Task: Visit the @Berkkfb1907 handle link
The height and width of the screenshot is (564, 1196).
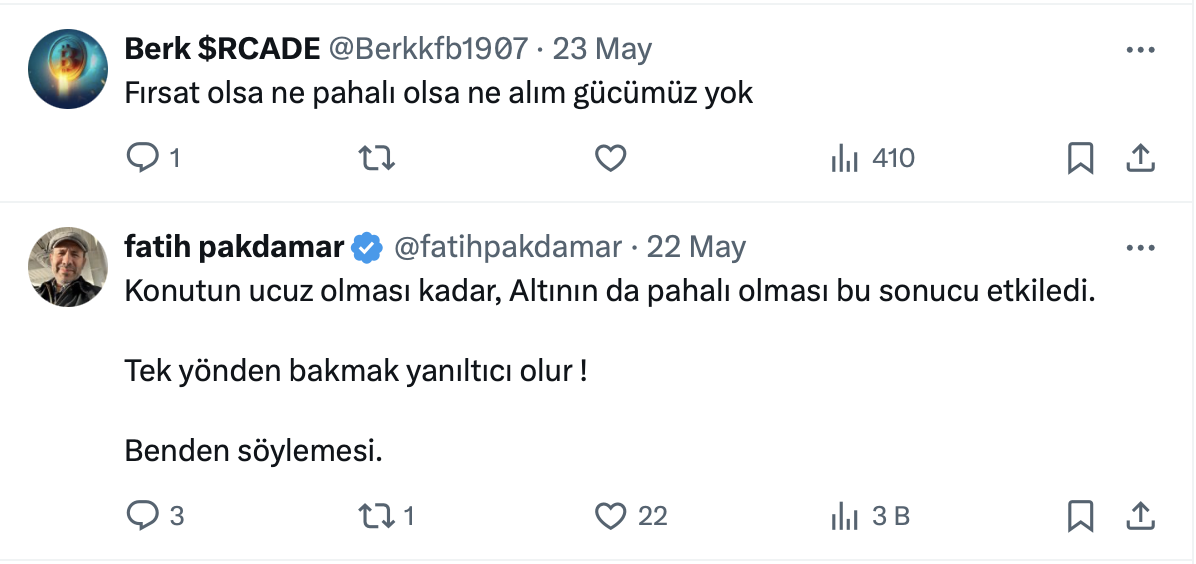Action: pyautogui.click(x=428, y=49)
